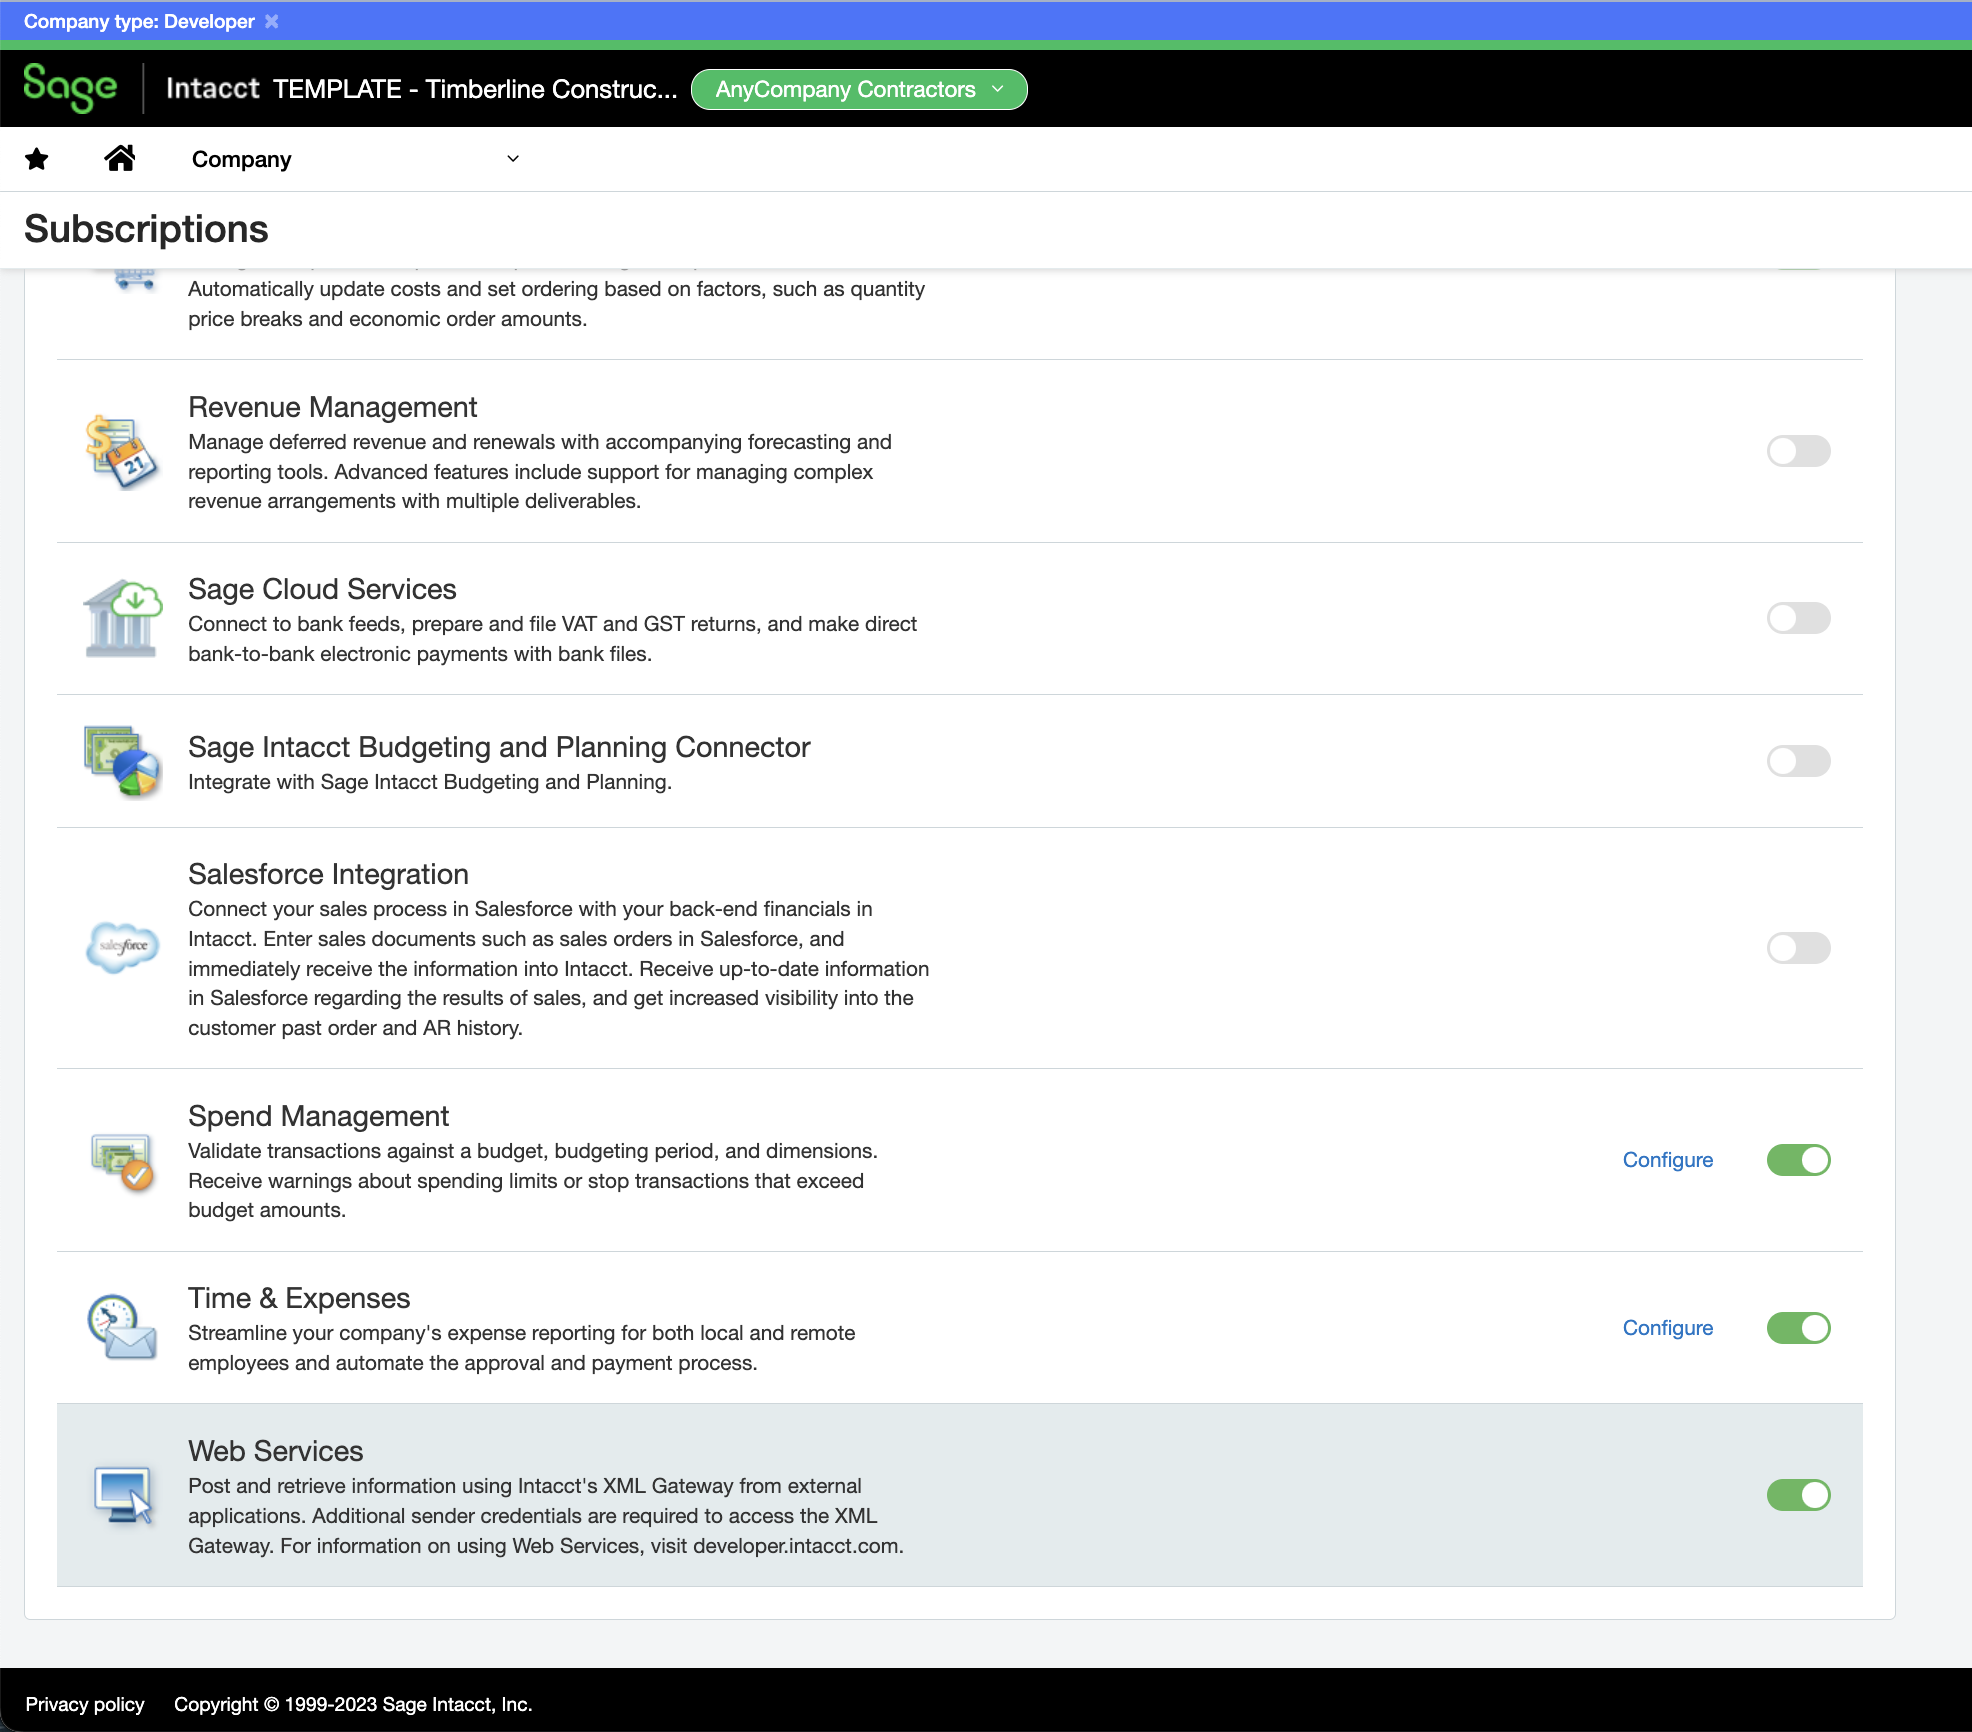Click the Revenue Management icon
1972x1732 pixels.
121,451
